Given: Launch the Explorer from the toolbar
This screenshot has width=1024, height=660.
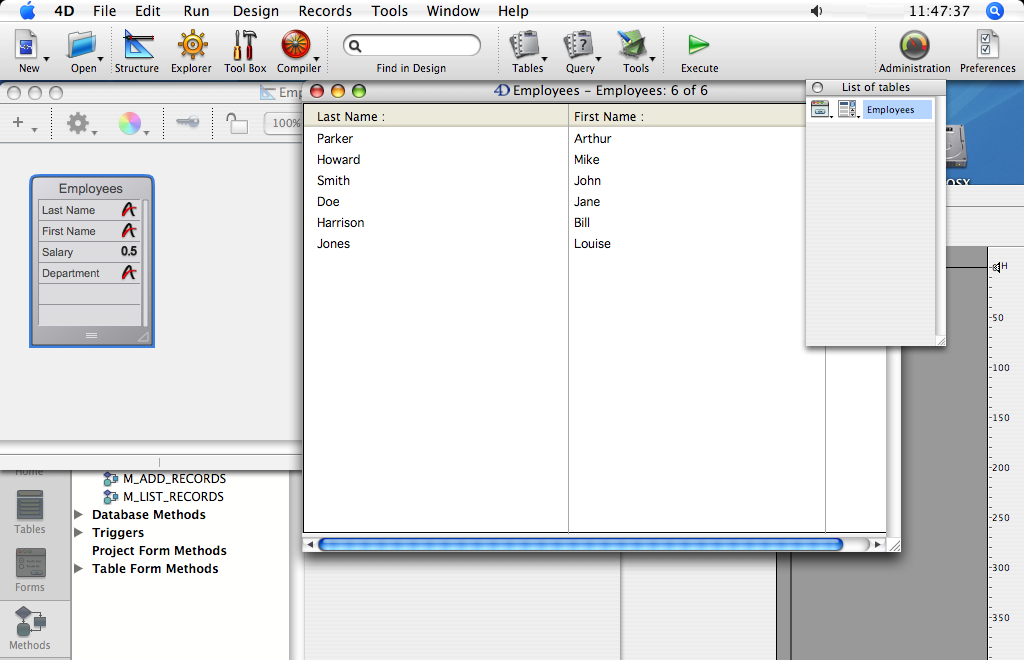Looking at the screenshot, I should click(190, 50).
